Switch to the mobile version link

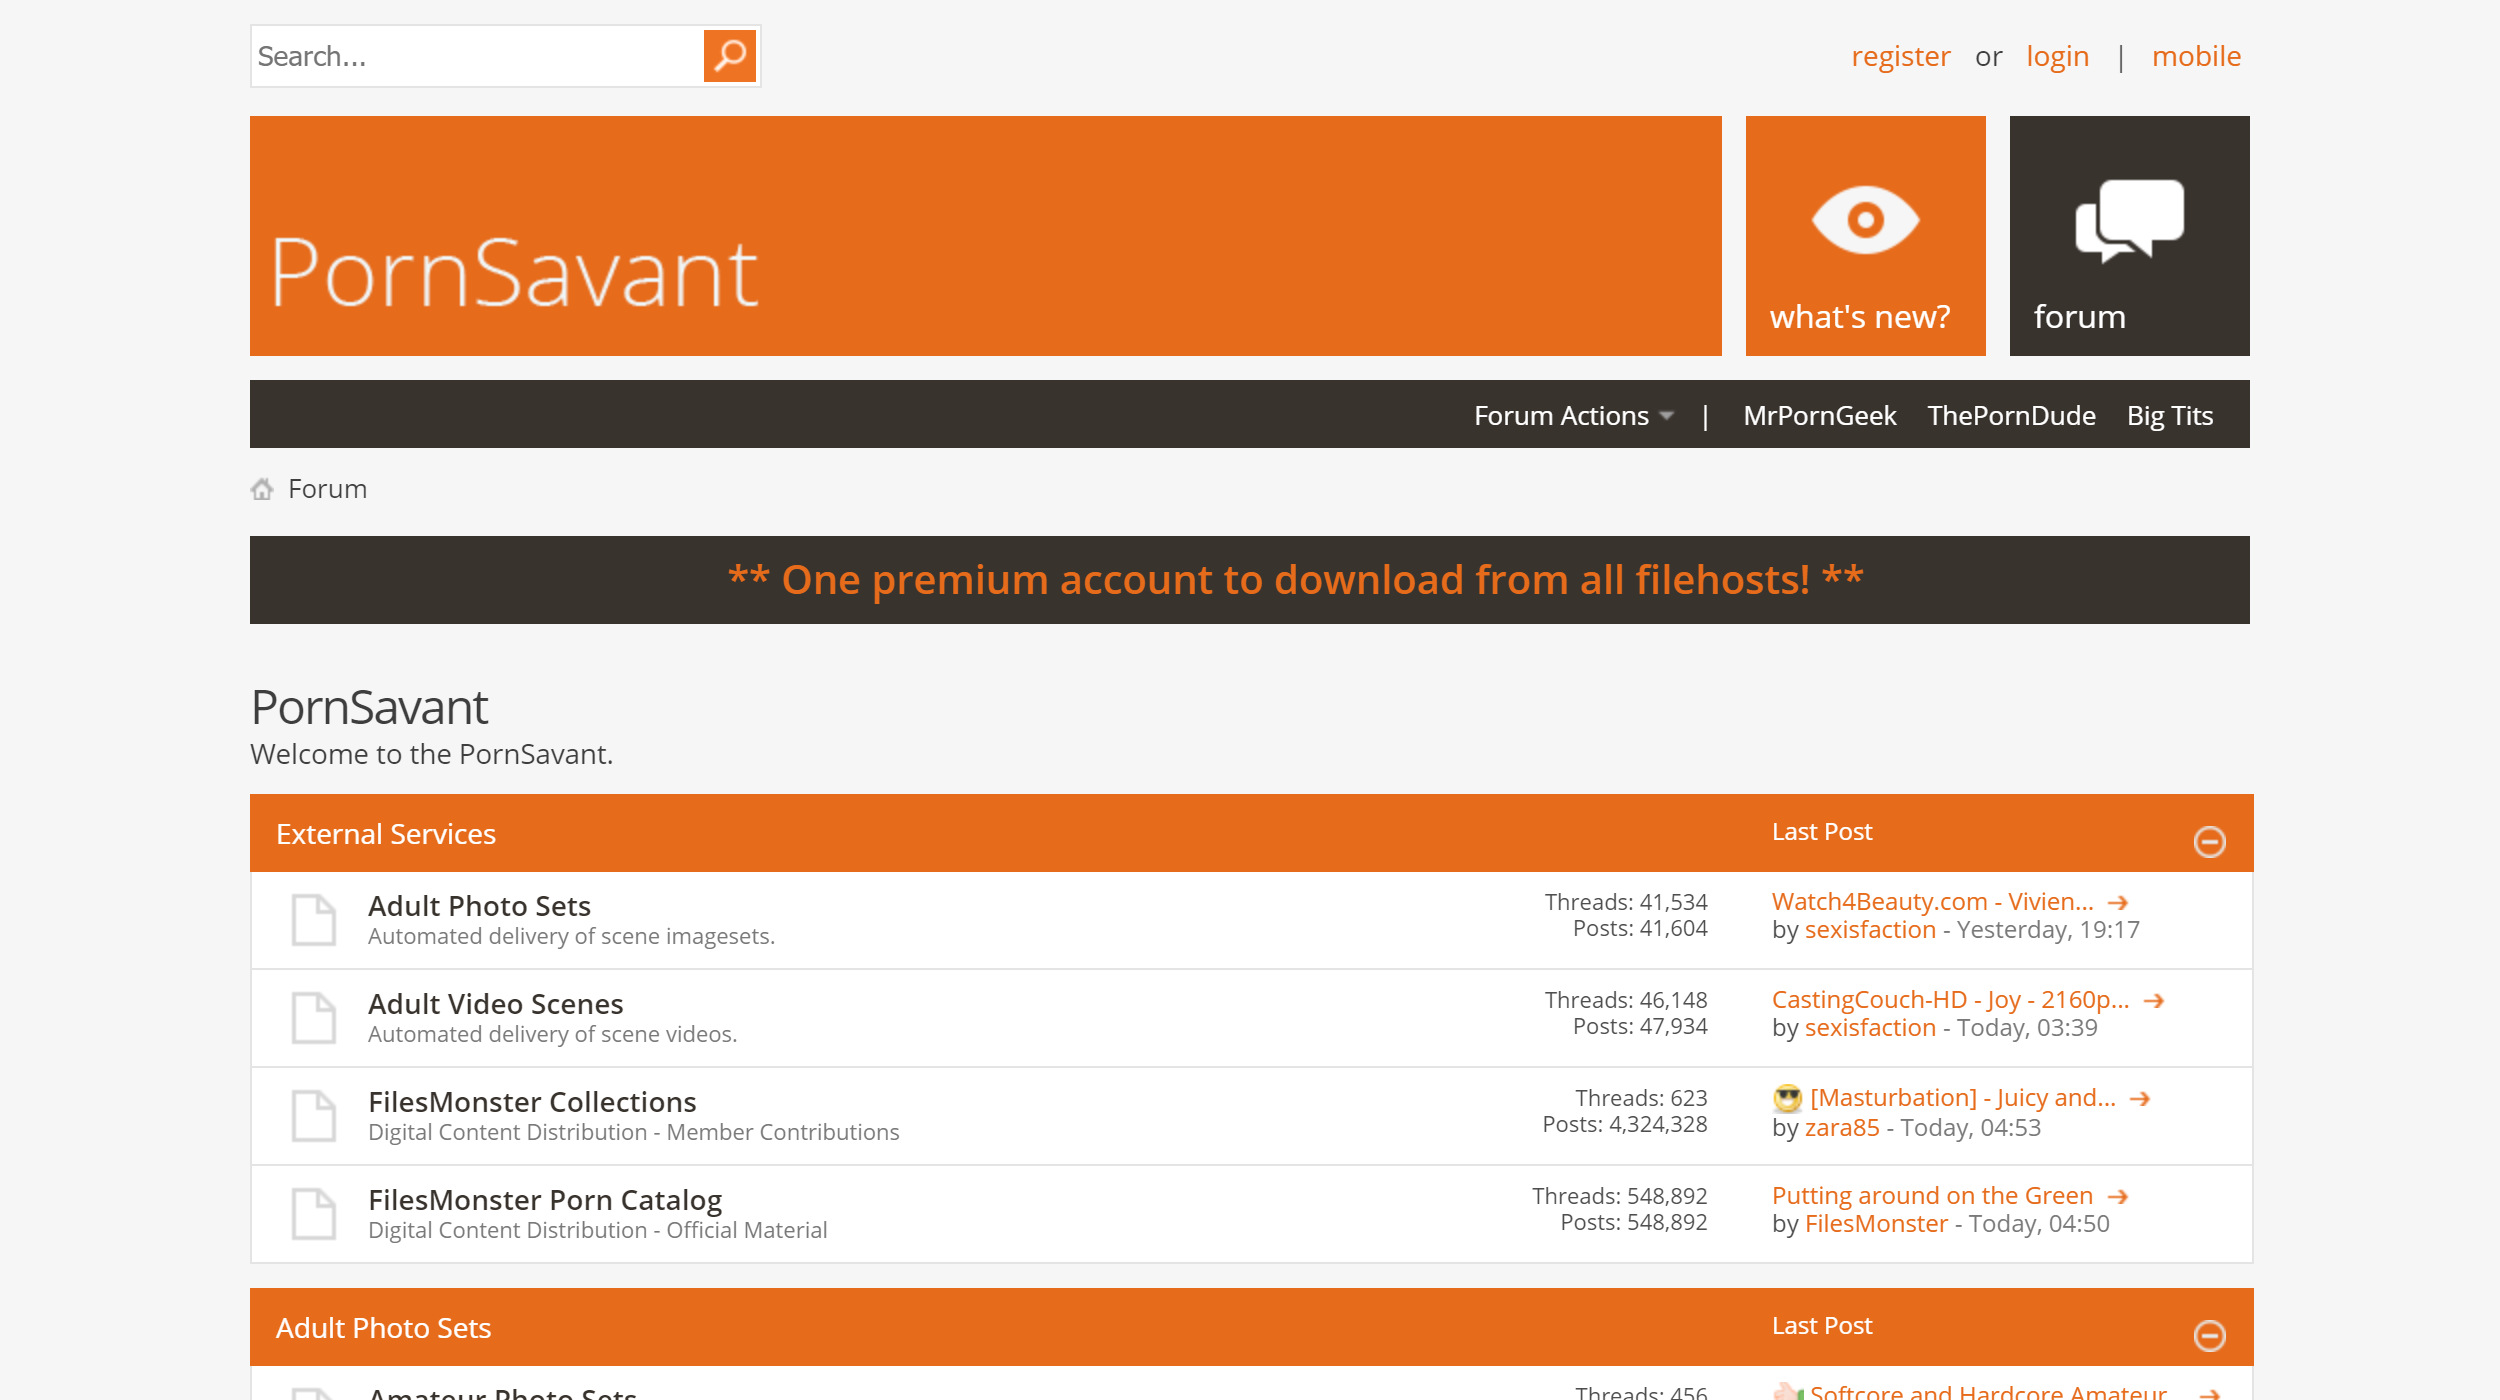pos(2196,57)
